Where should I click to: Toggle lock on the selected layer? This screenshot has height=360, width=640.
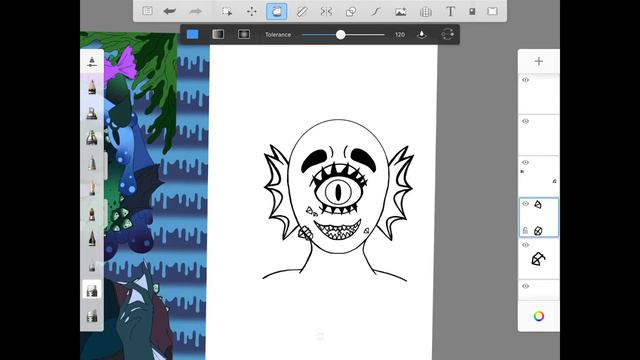pos(525,231)
